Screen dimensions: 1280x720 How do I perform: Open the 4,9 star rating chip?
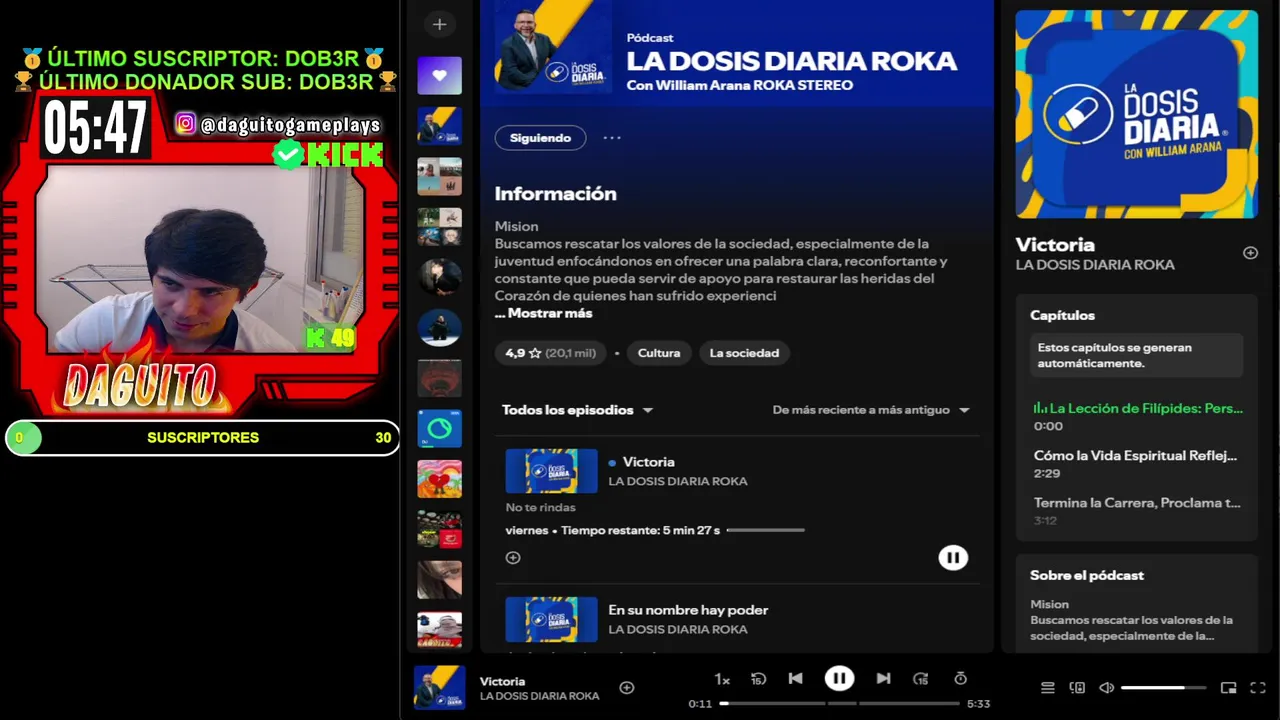coord(550,353)
